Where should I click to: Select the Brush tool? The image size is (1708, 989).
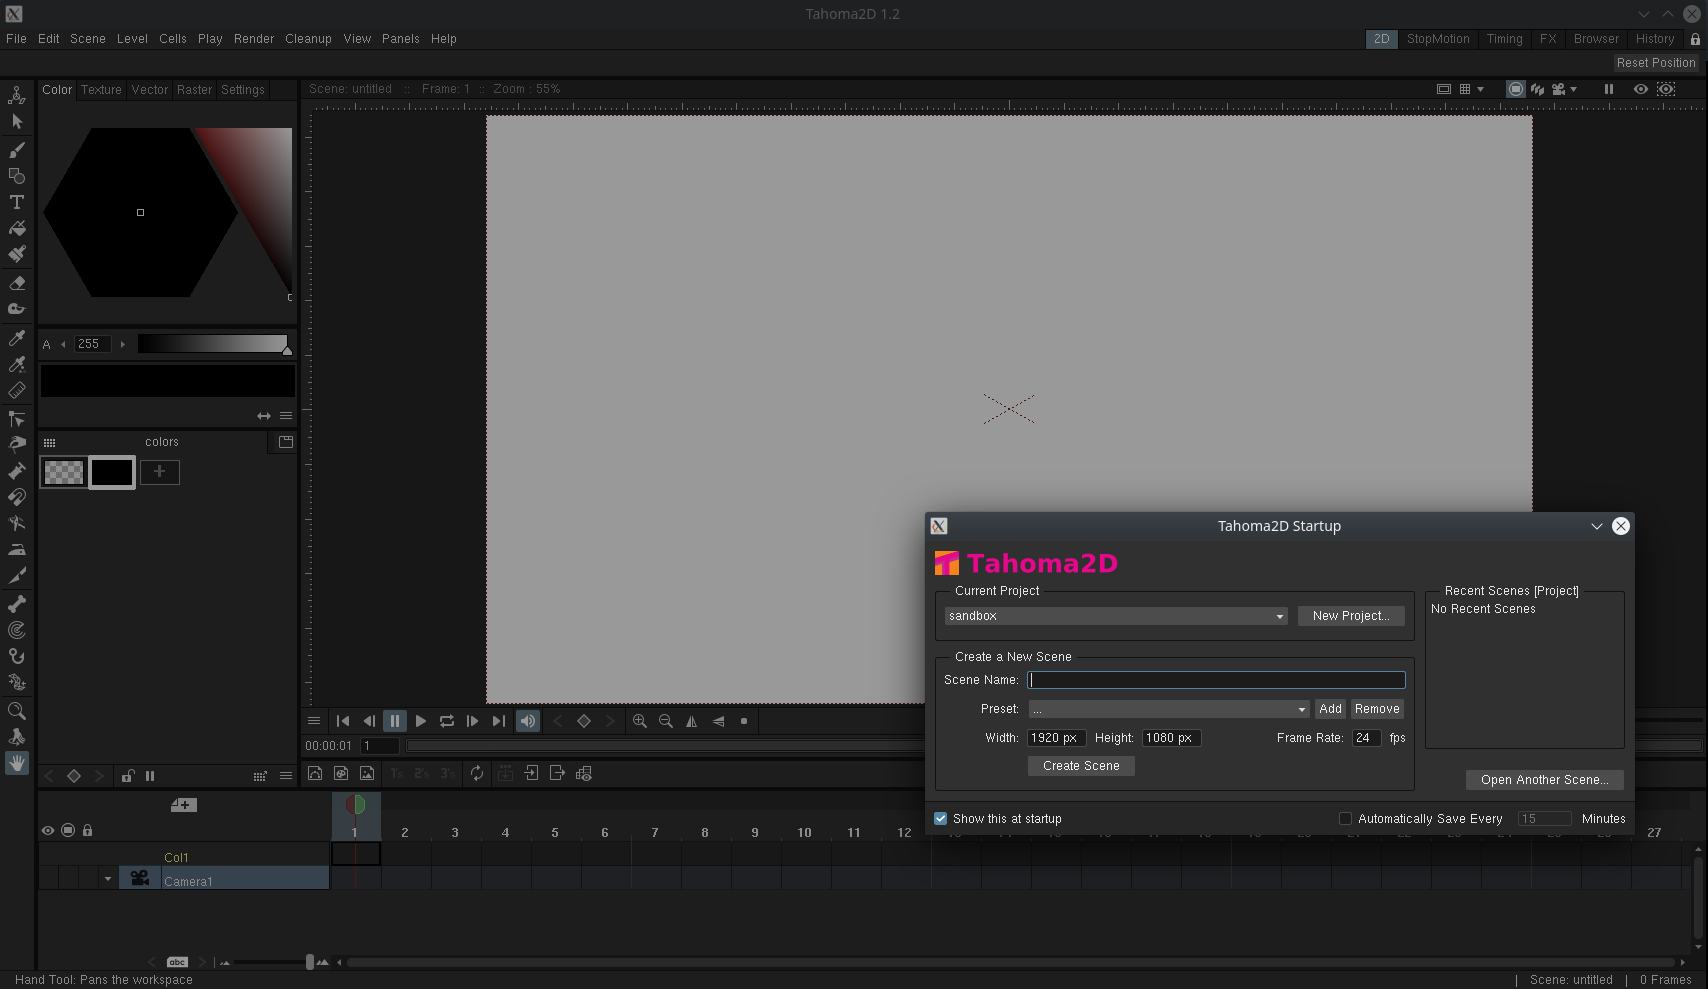pos(17,150)
